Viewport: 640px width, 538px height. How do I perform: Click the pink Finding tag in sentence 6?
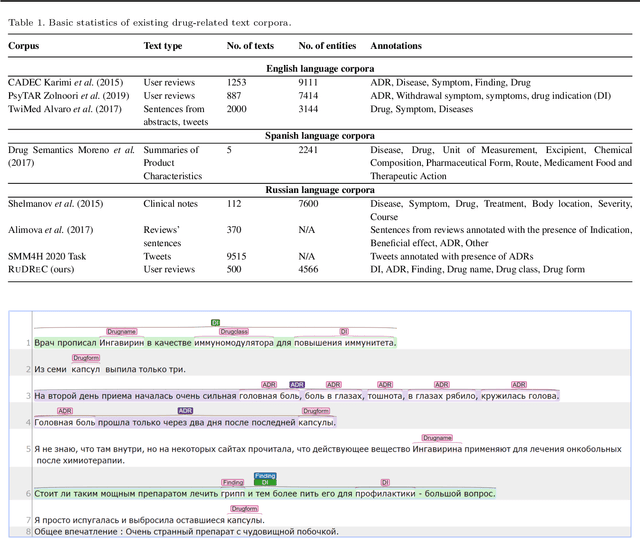click(233, 482)
